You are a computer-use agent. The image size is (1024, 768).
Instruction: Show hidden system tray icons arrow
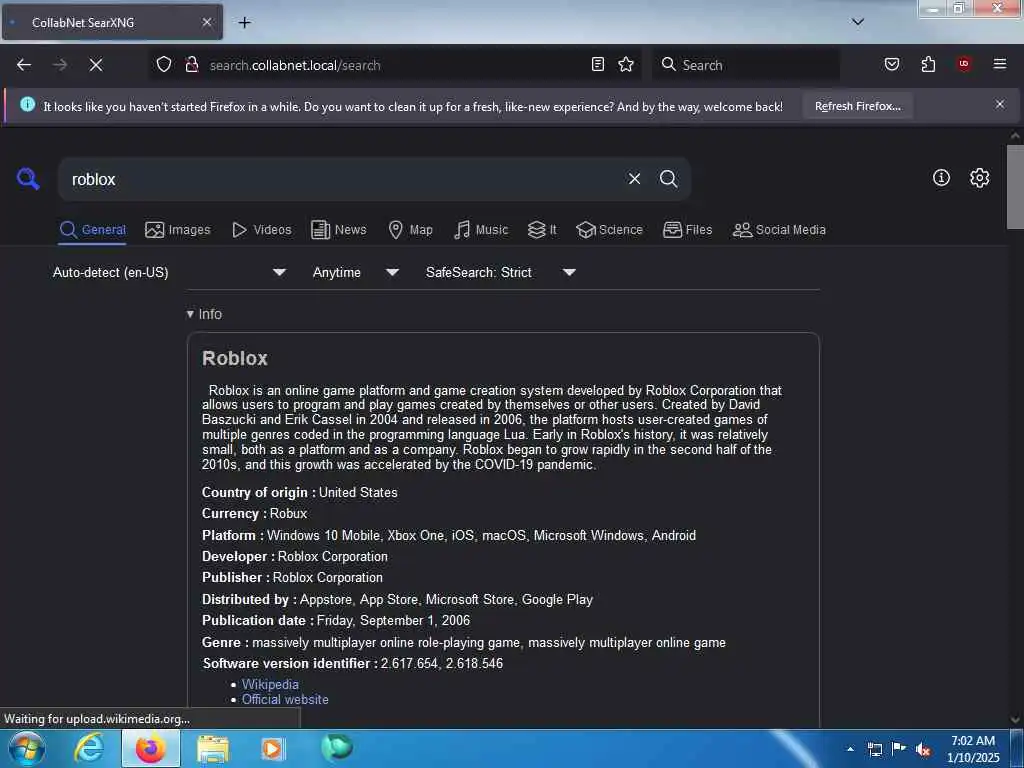pos(850,749)
